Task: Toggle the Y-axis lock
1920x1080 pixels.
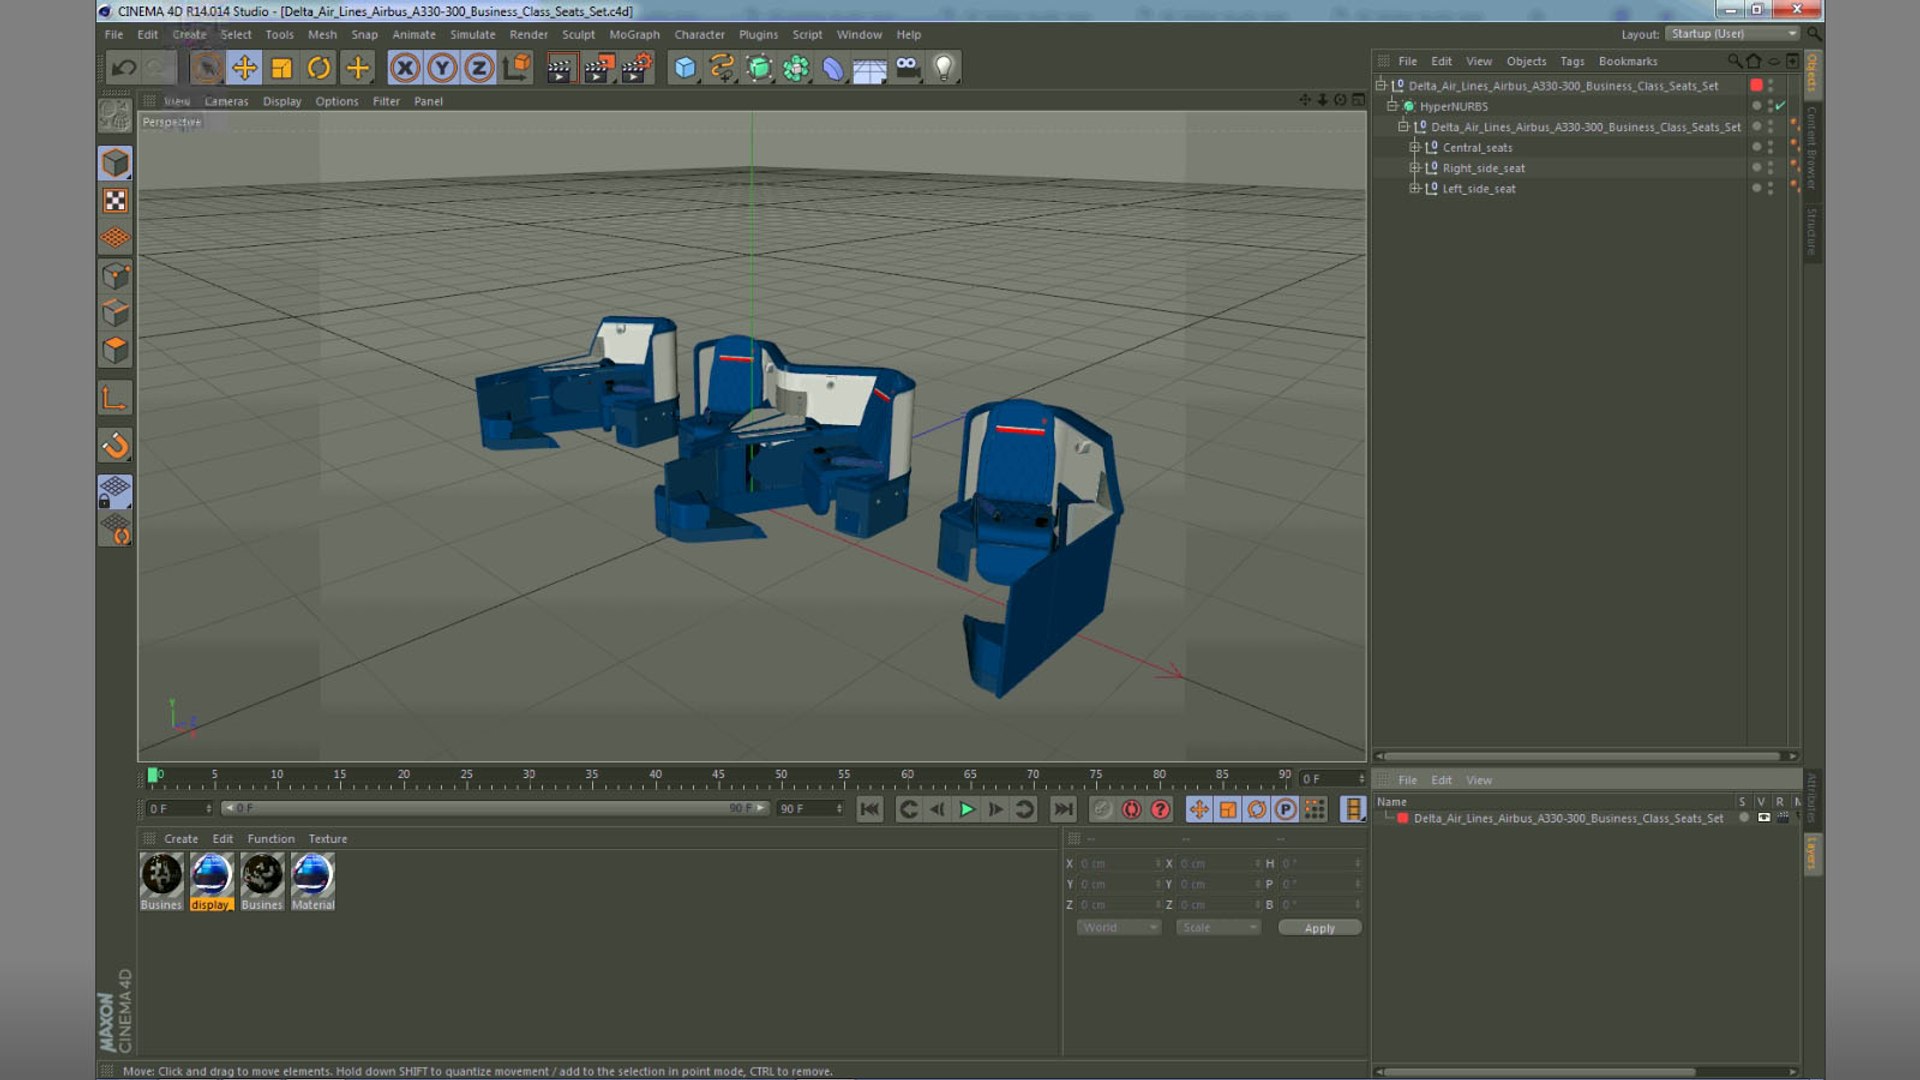Action: [x=442, y=68]
